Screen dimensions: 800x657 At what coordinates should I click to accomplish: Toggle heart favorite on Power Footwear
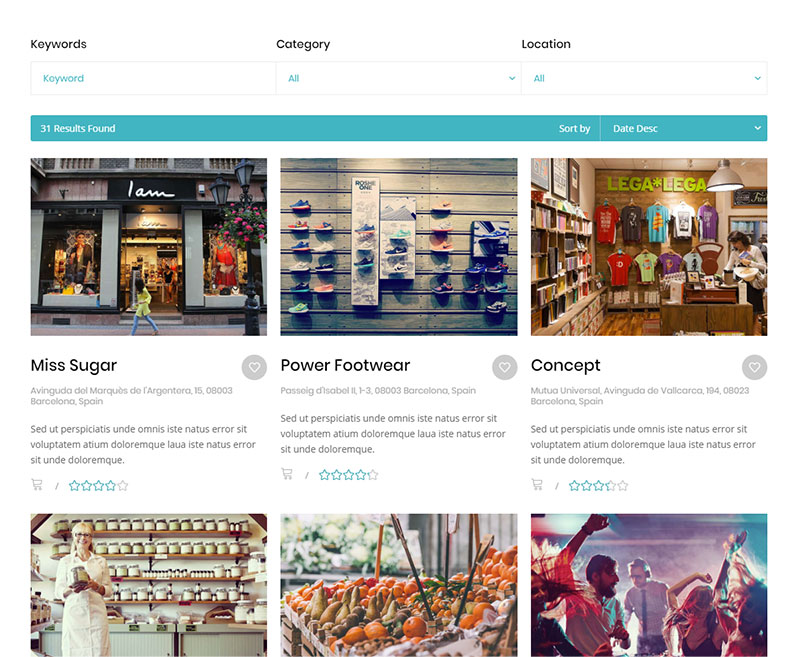(x=505, y=367)
